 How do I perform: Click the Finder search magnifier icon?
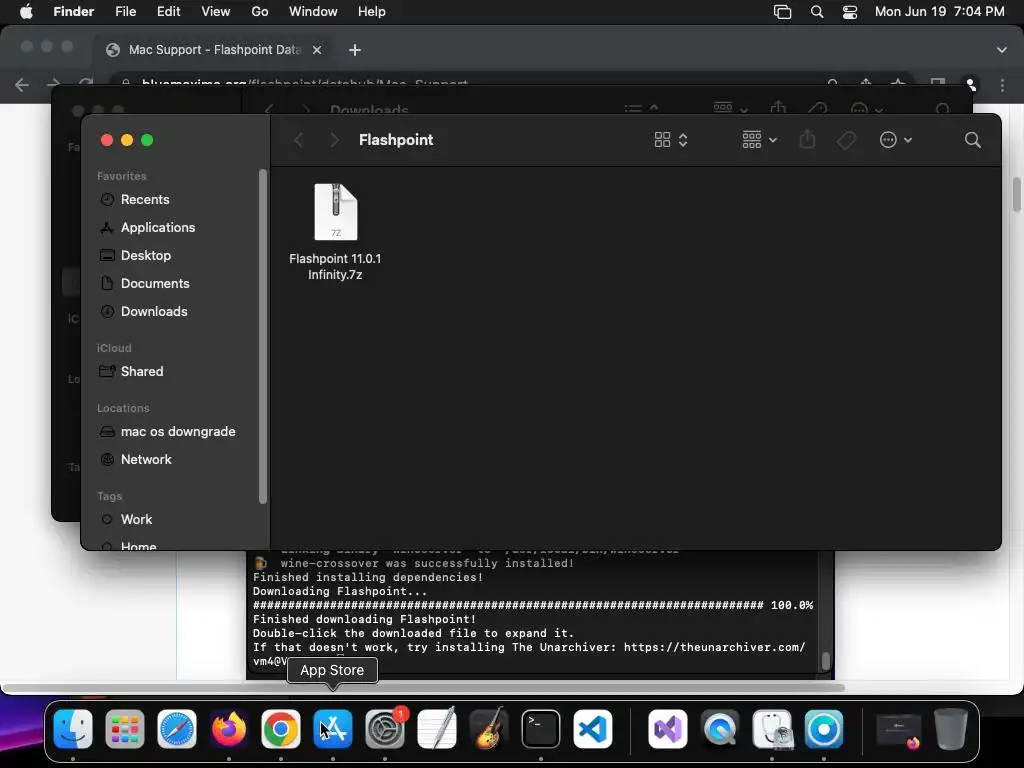pyautogui.click(x=972, y=140)
